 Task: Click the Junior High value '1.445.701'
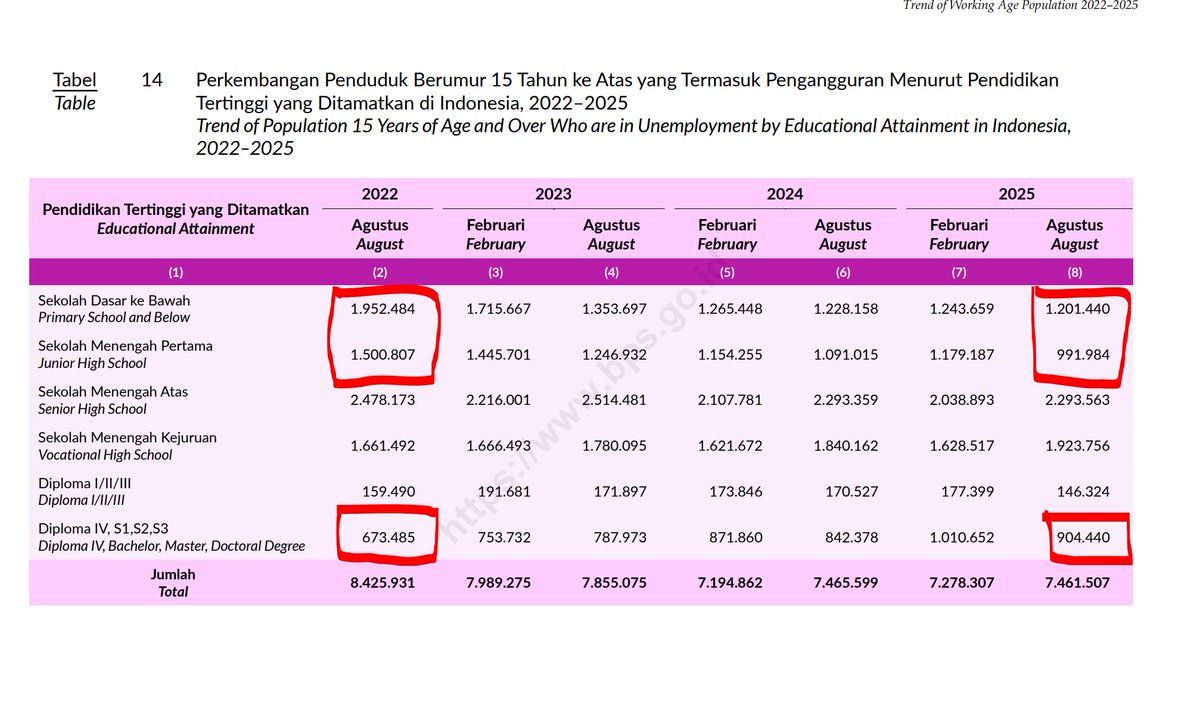coord(498,354)
